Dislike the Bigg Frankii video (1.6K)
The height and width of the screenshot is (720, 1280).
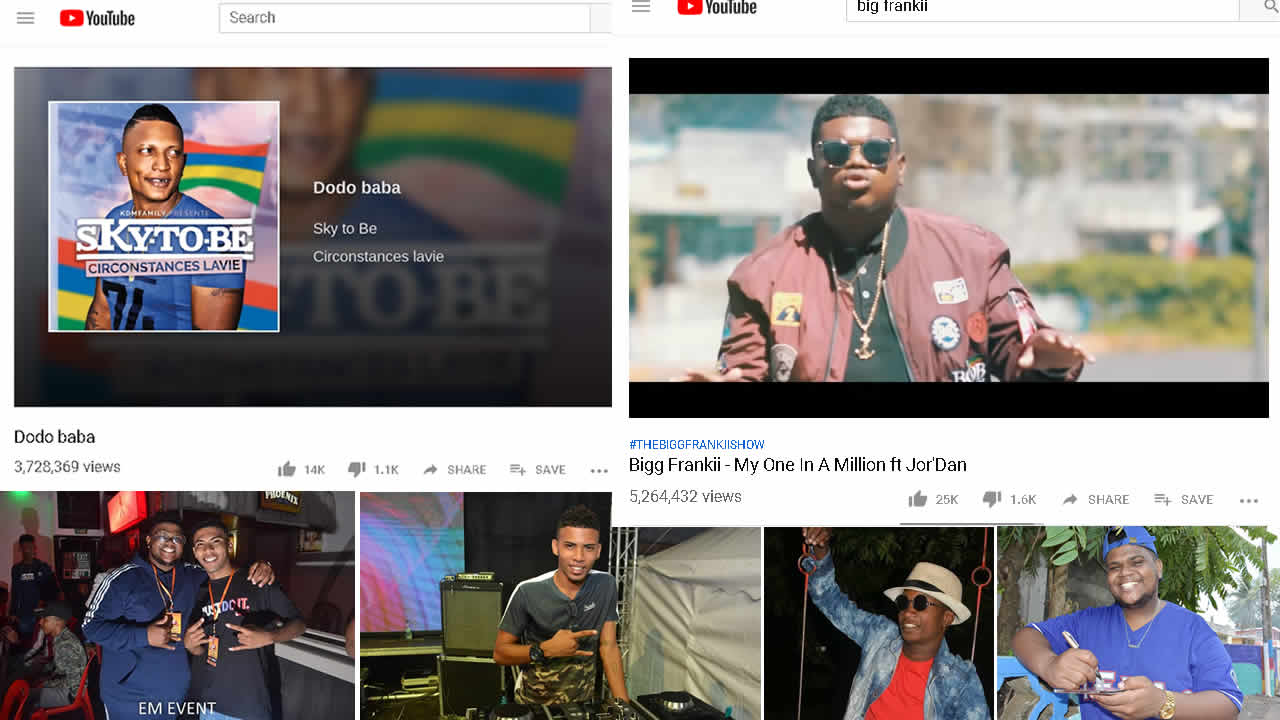pyautogui.click(x=1008, y=499)
